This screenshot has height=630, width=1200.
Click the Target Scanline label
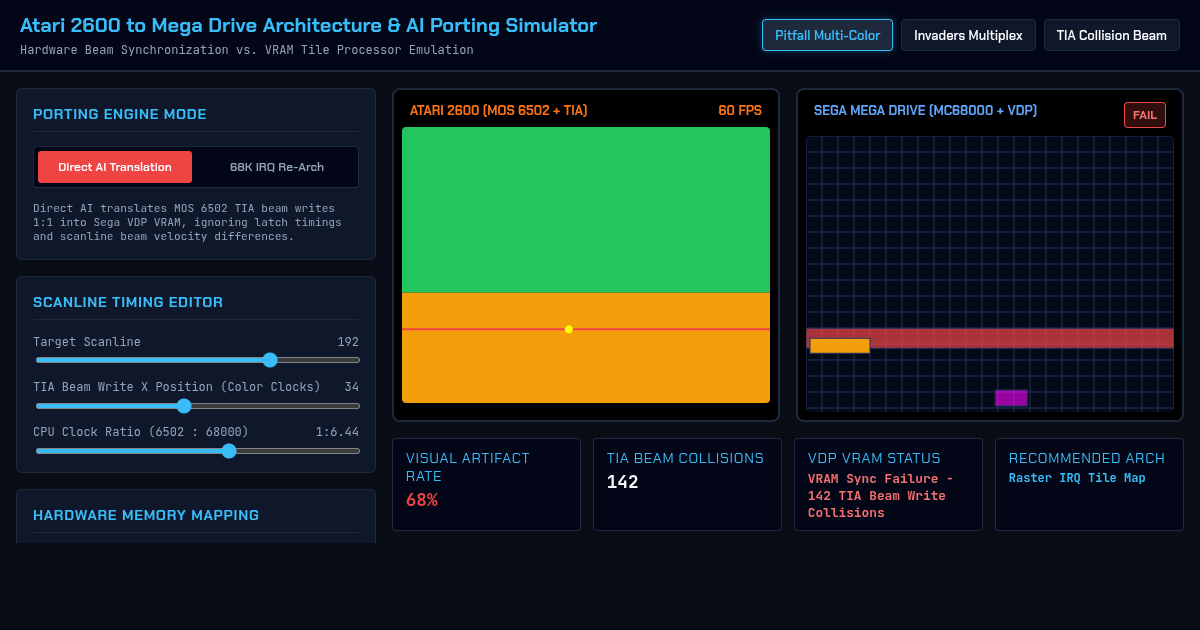(87, 342)
